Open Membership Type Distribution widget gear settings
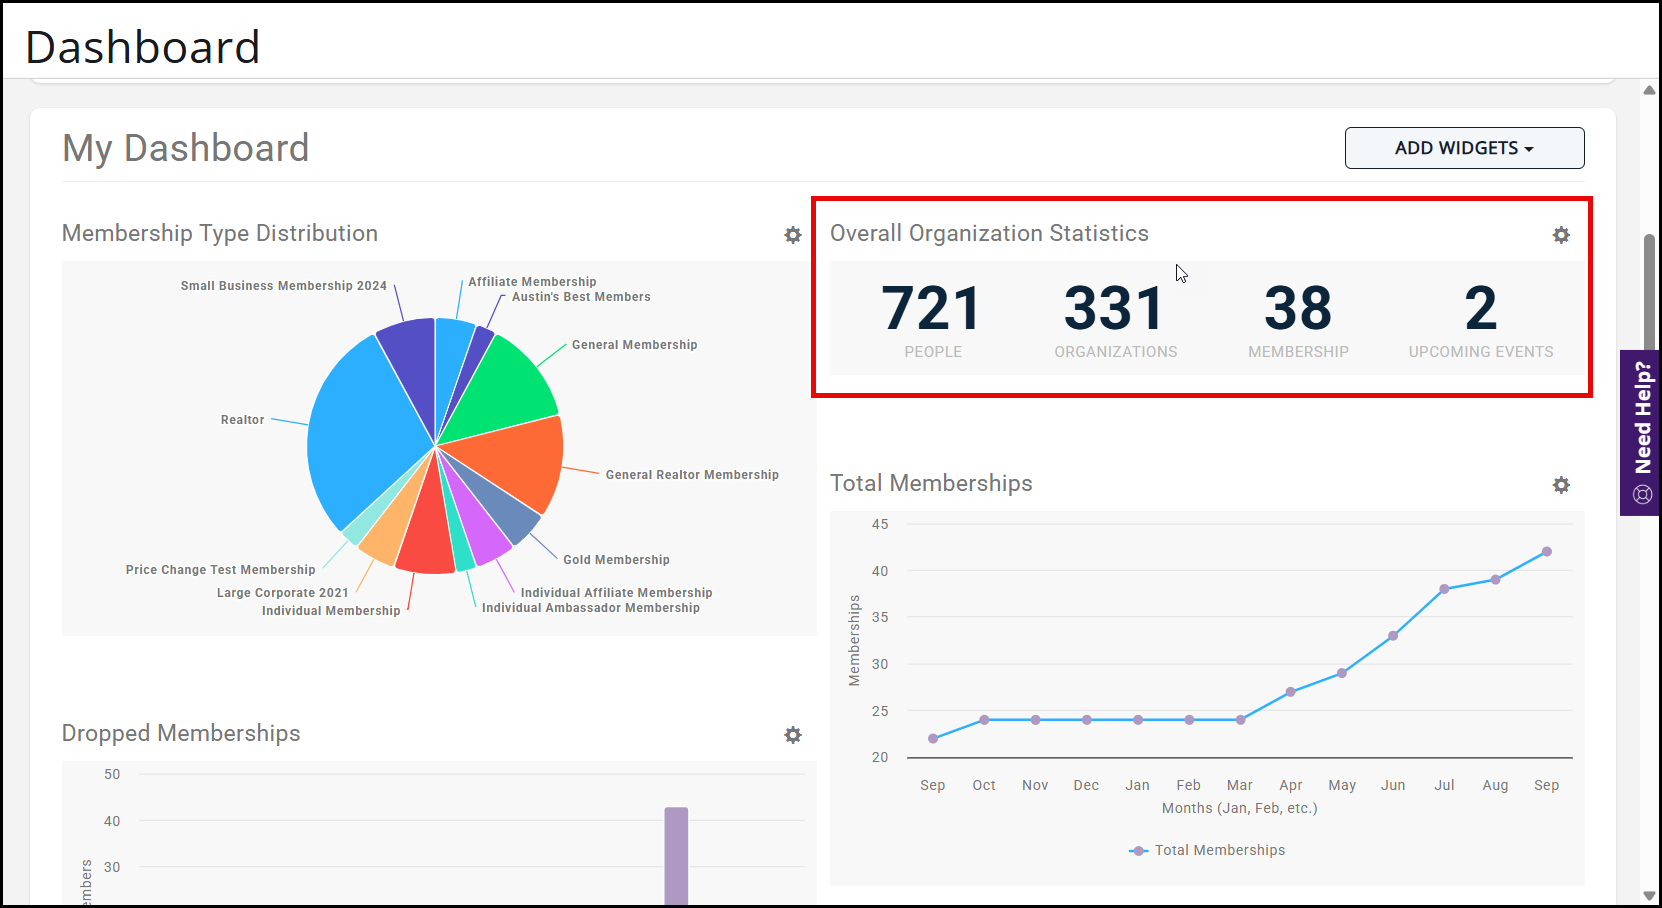The height and width of the screenshot is (908, 1662). point(793,235)
